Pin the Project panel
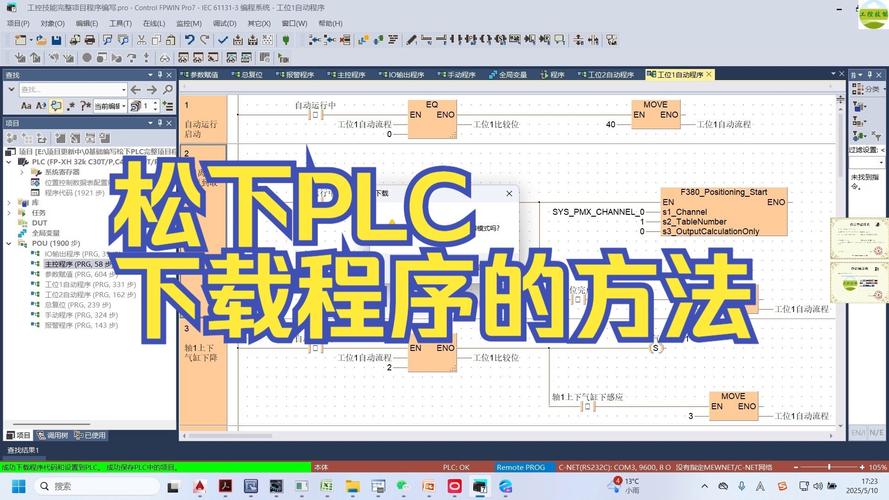This screenshot has width=889, height=500. [x=160, y=123]
